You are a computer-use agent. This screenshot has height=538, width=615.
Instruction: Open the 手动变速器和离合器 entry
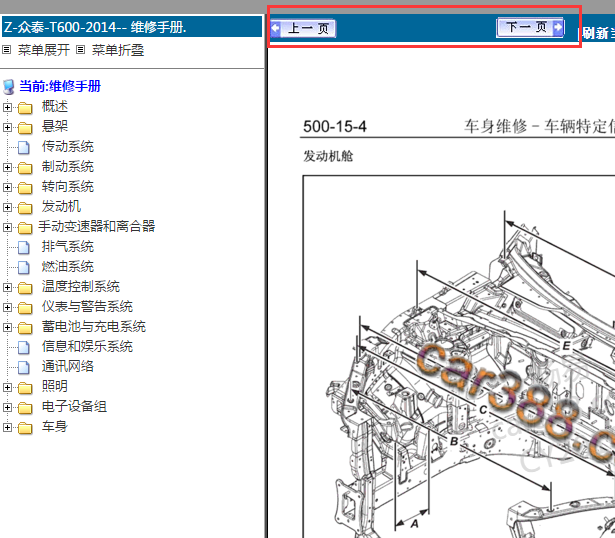point(96,226)
